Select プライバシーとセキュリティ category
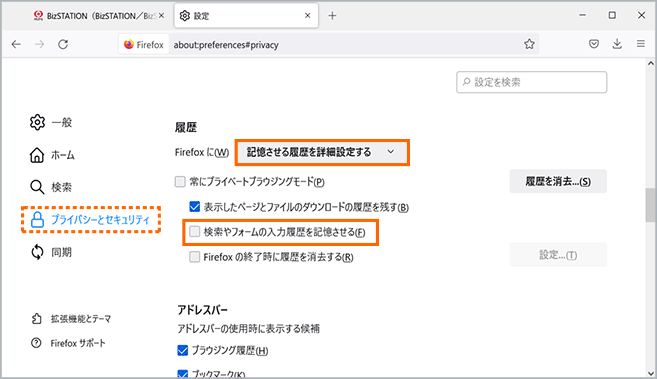The image size is (657, 379). point(91,219)
